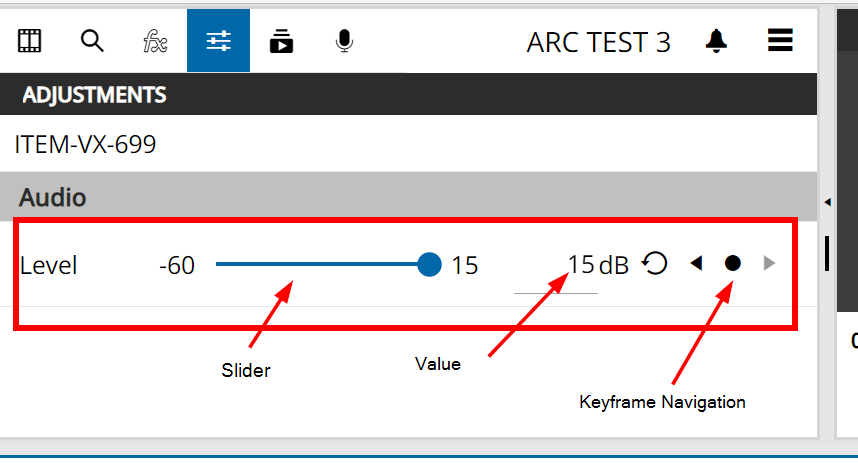Go to the previous keyframe
The height and width of the screenshot is (463, 858).
pos(696,263)
